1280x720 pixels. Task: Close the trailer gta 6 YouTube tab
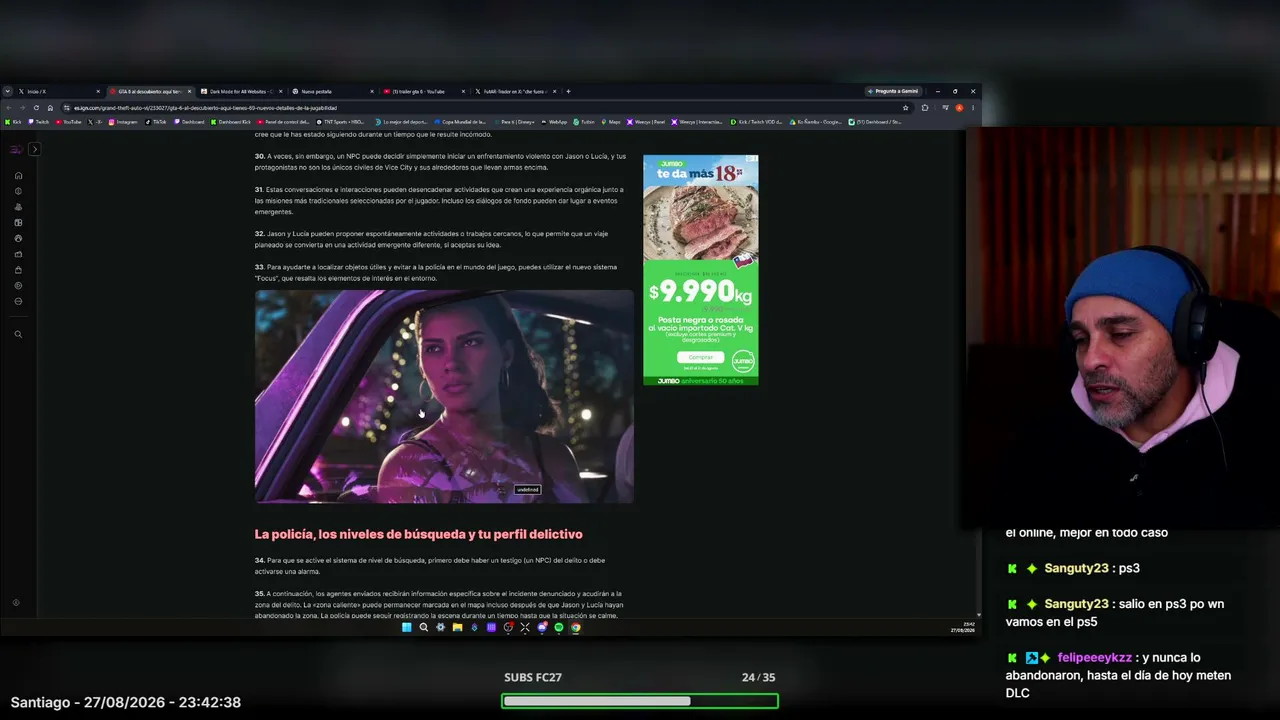point(463,91)
